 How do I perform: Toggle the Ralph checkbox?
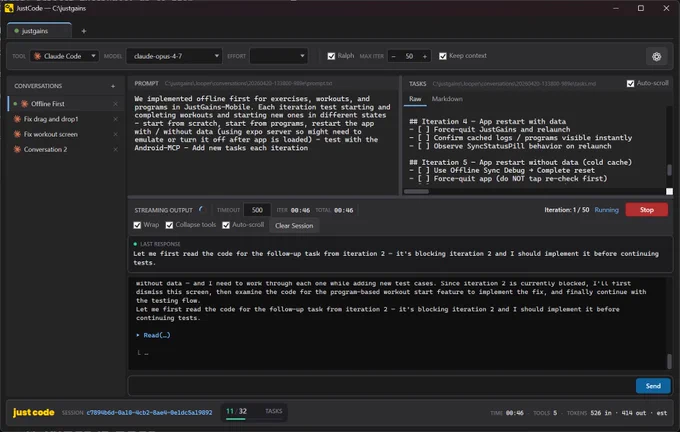coord(331,56)
